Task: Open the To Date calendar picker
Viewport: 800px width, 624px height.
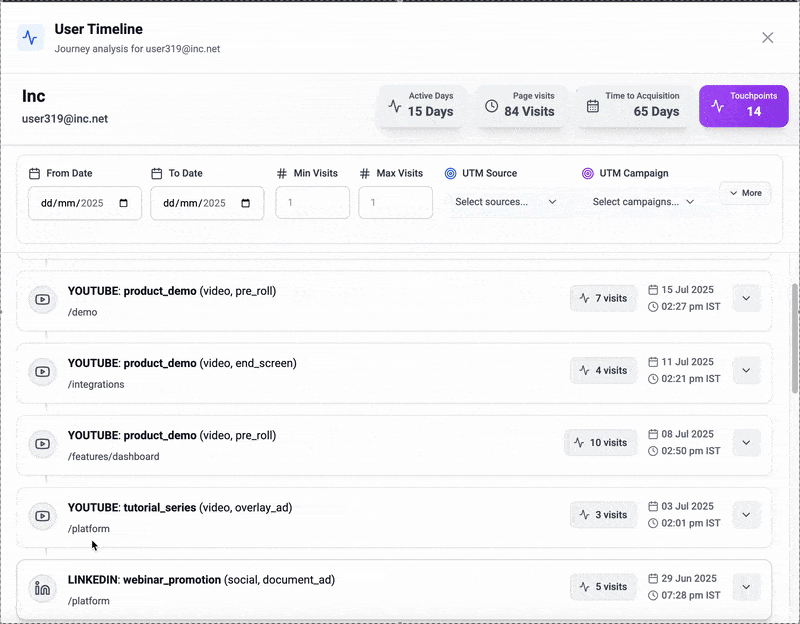Action: point(245,203)
